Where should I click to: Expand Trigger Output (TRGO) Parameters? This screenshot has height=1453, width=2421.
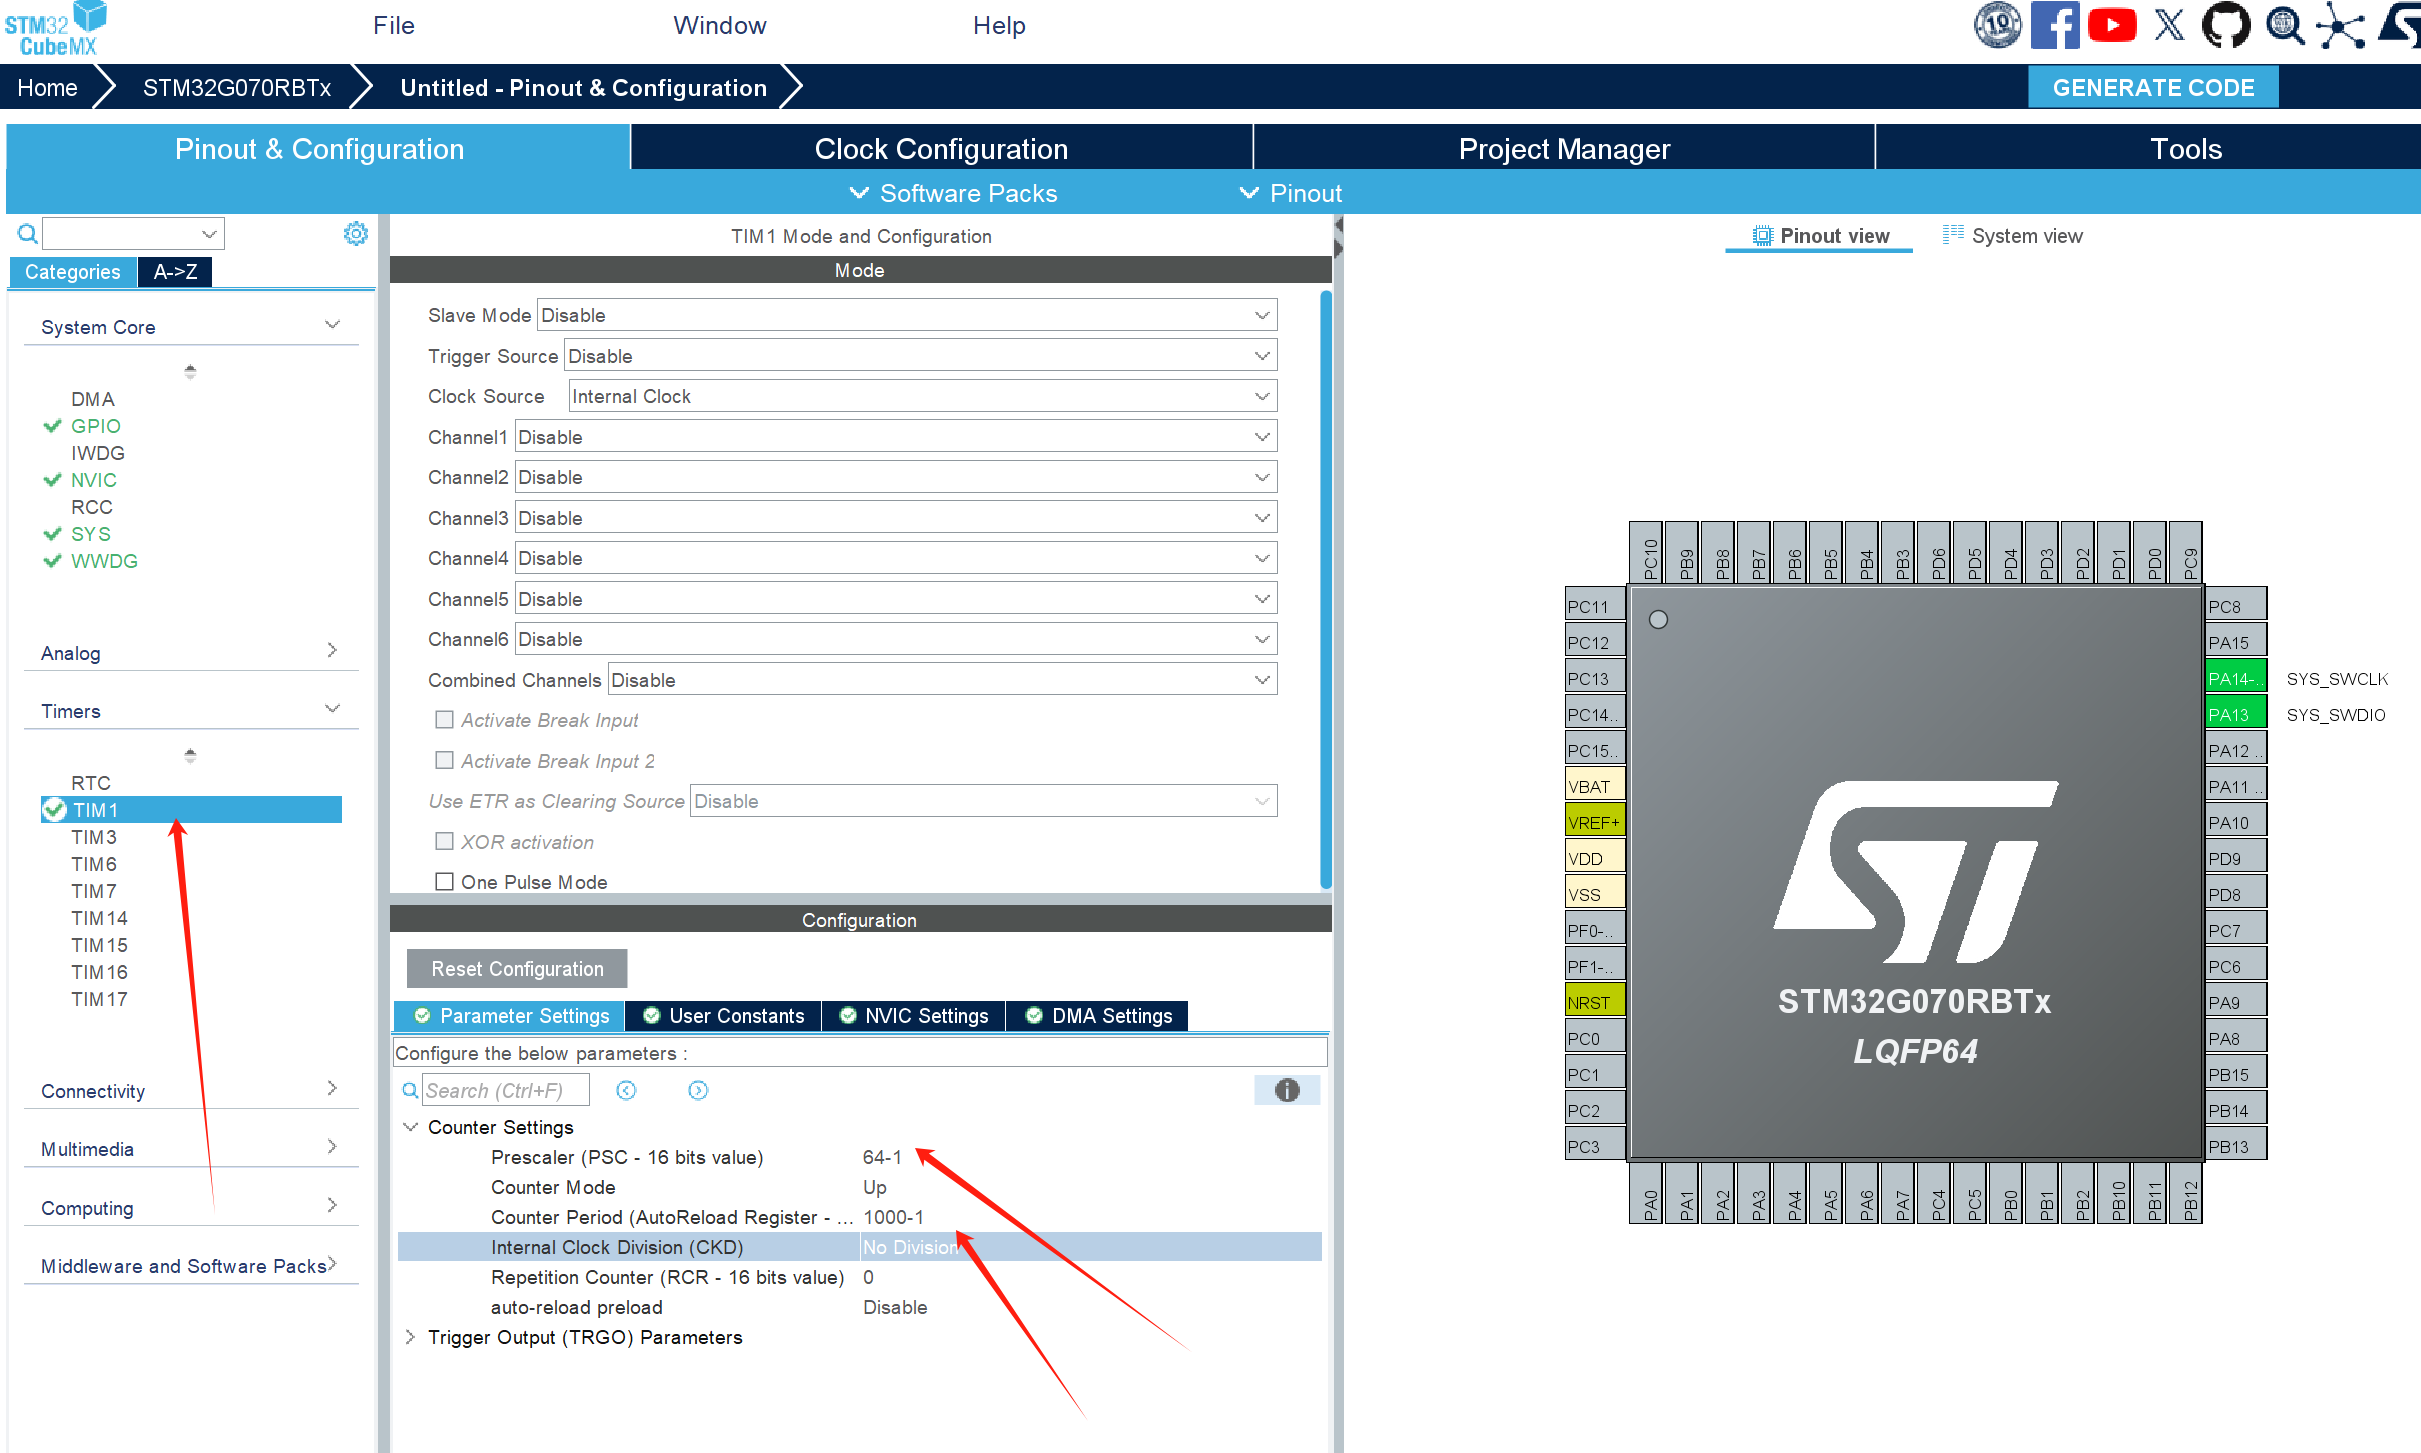410,1337
